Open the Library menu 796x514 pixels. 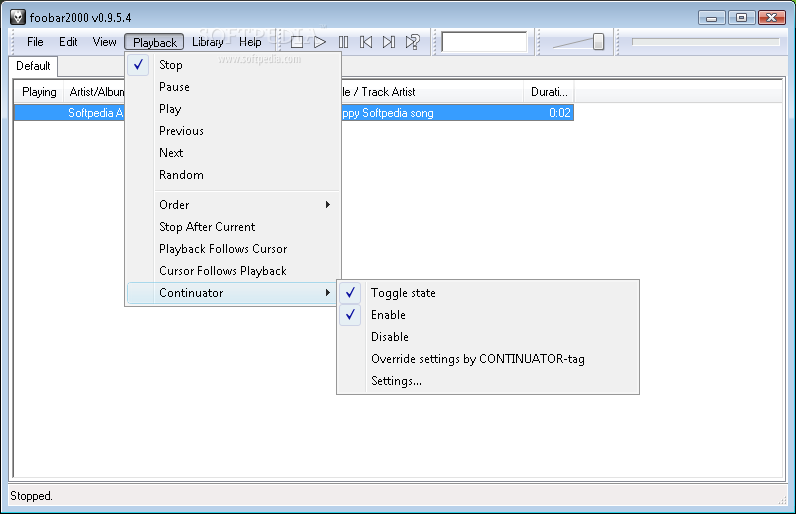point(208,42)
